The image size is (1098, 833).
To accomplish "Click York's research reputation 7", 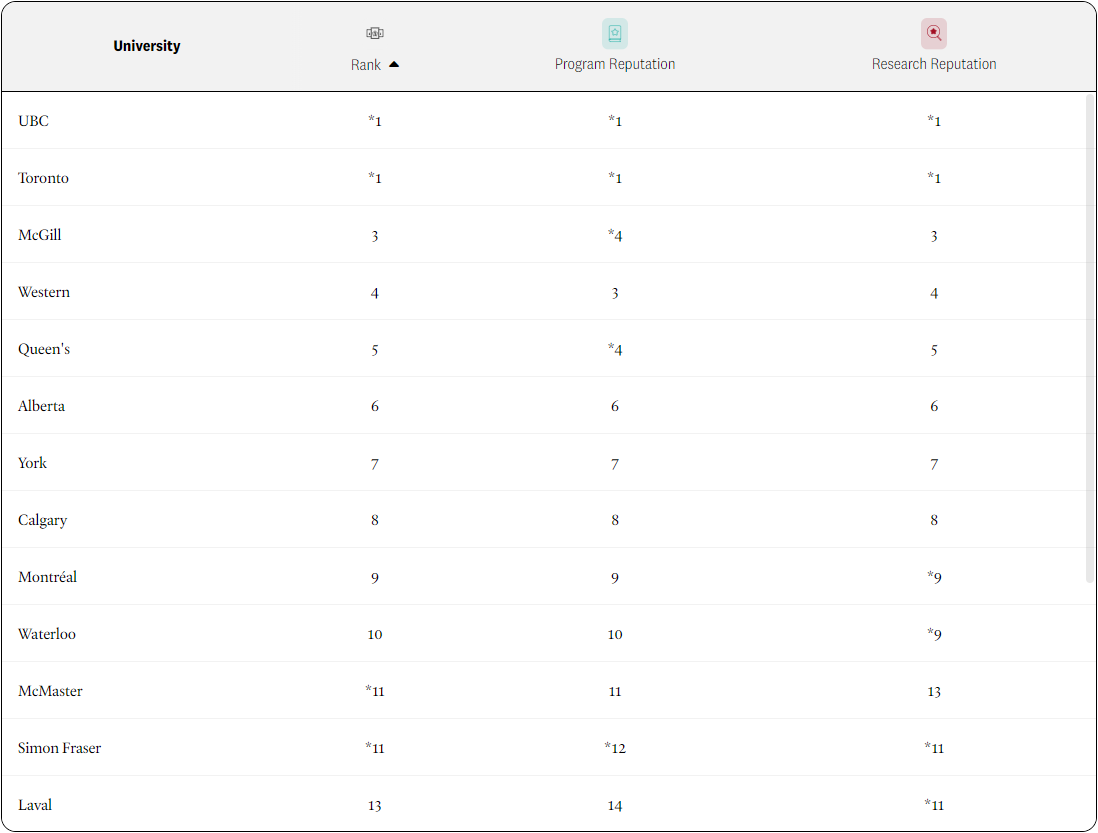I will click(x=934, y=464).
